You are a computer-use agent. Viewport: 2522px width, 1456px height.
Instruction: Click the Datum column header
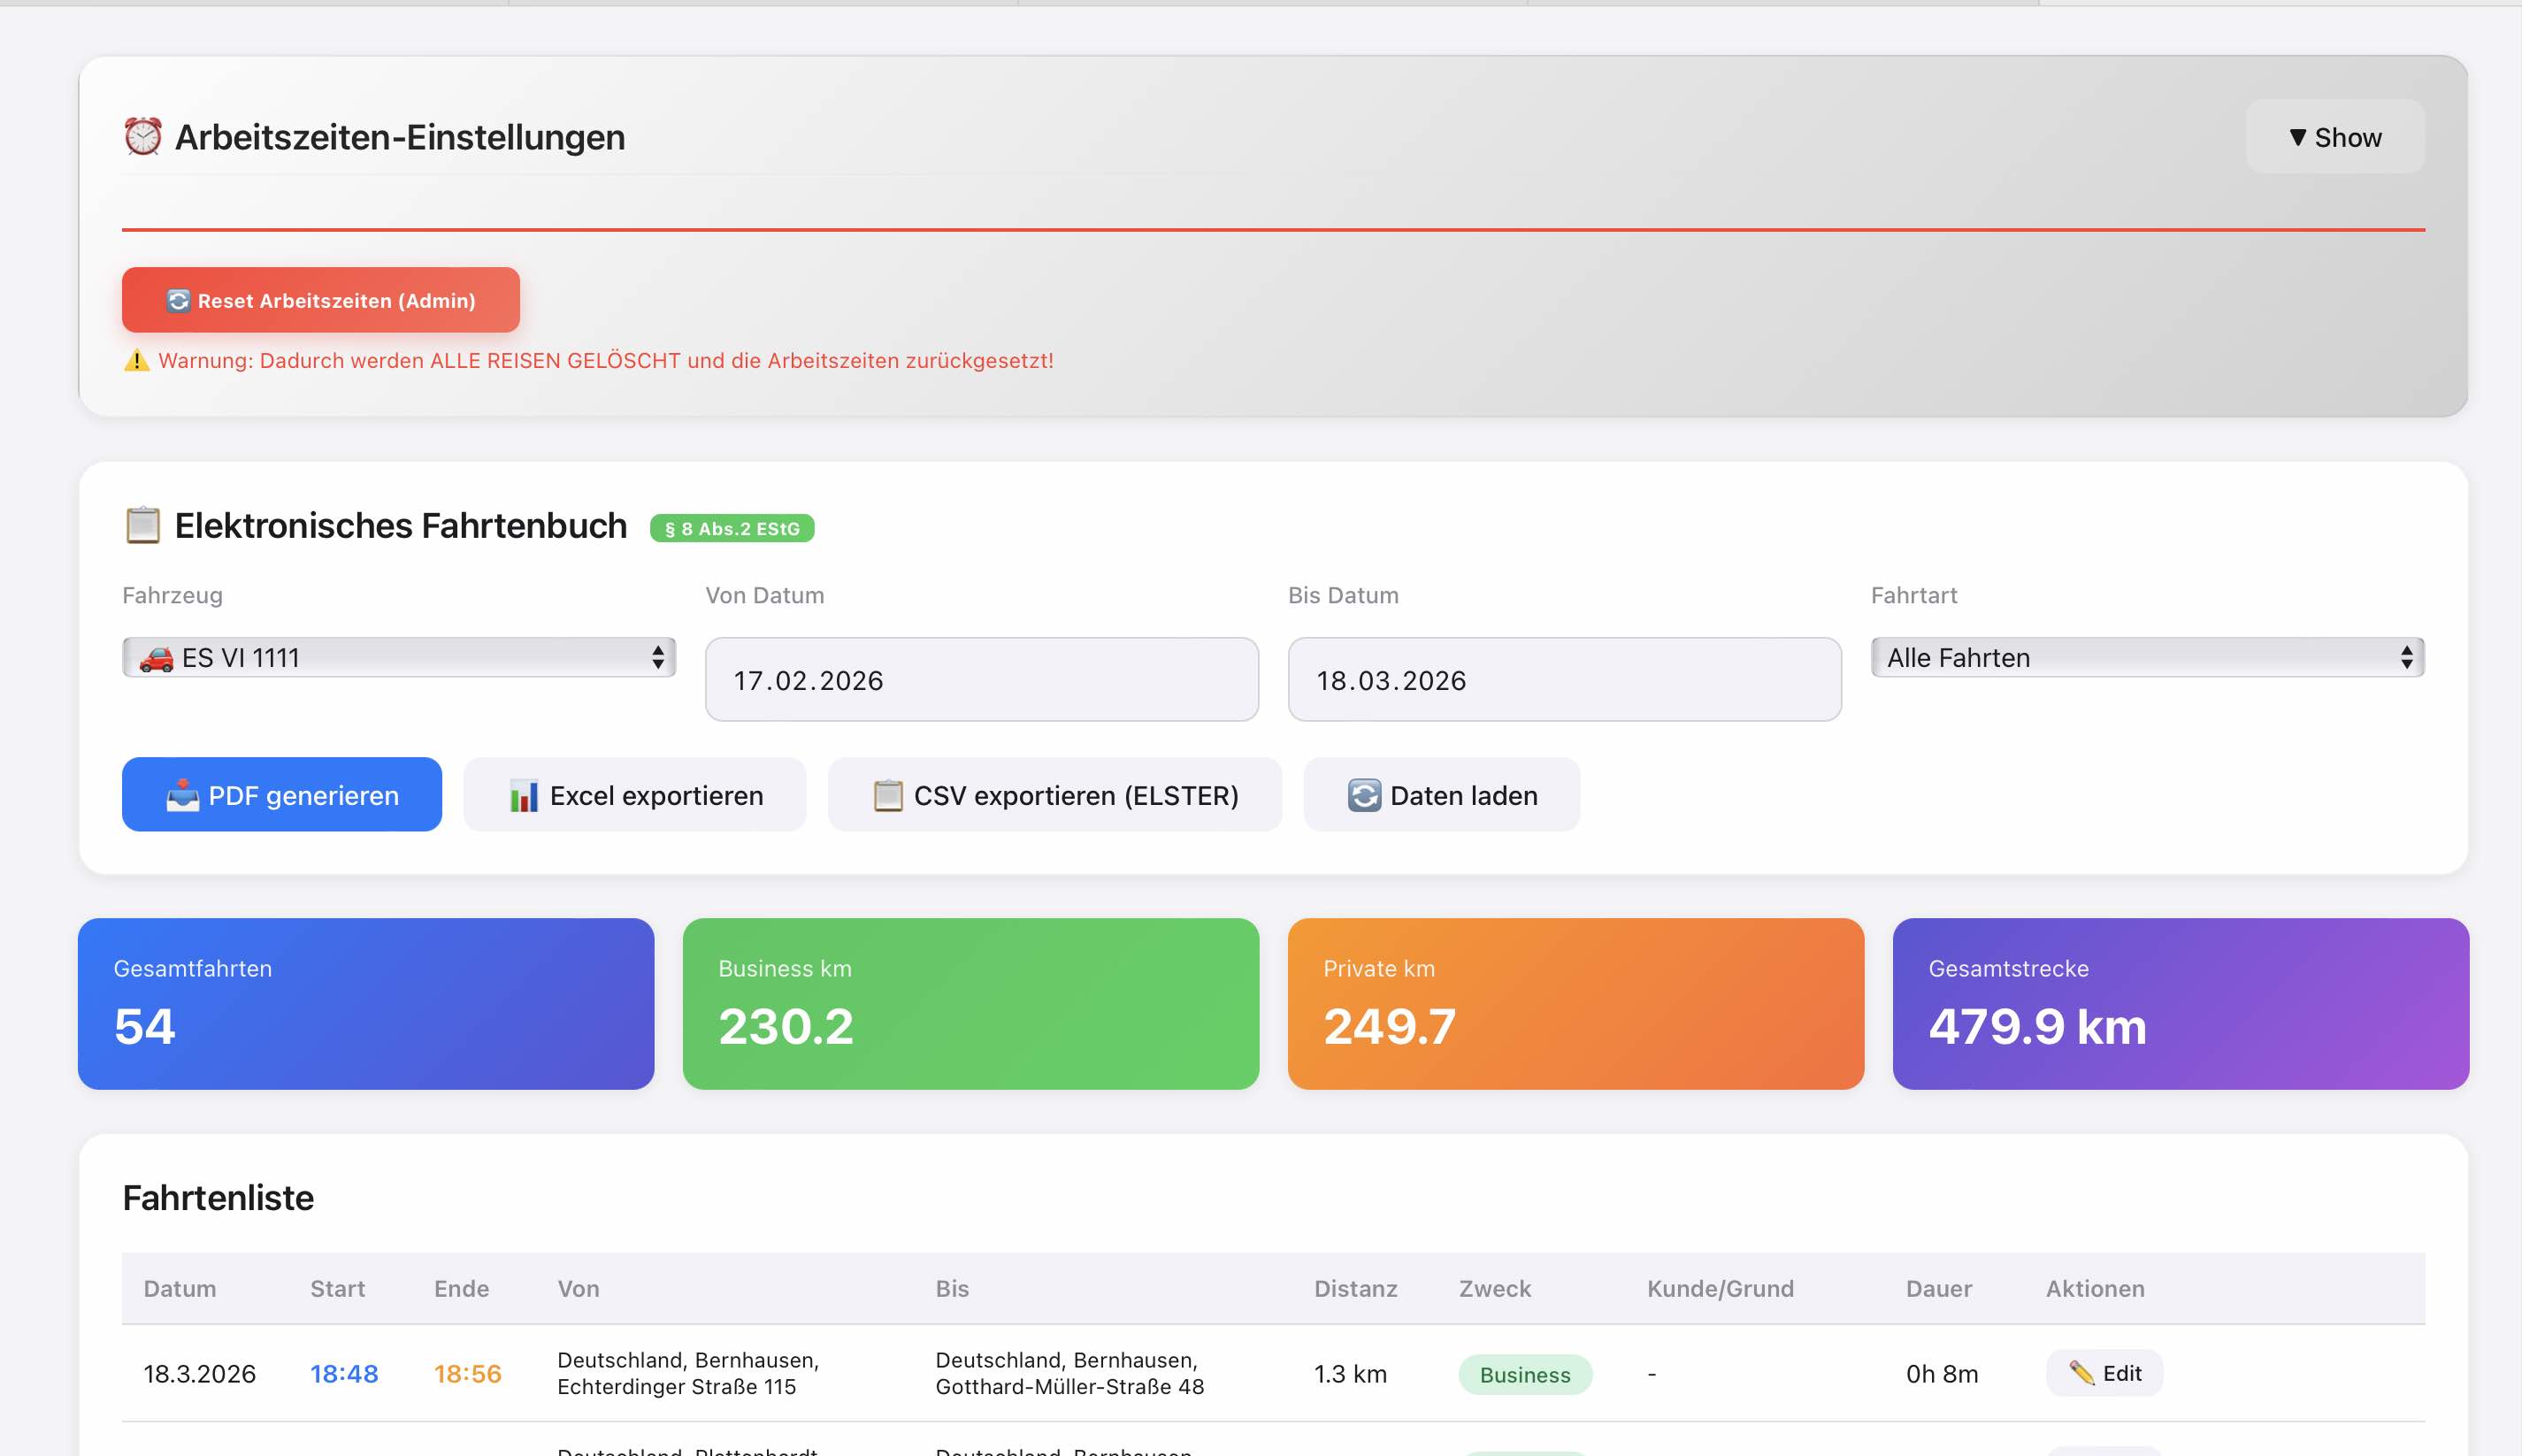coord(180,1289)
